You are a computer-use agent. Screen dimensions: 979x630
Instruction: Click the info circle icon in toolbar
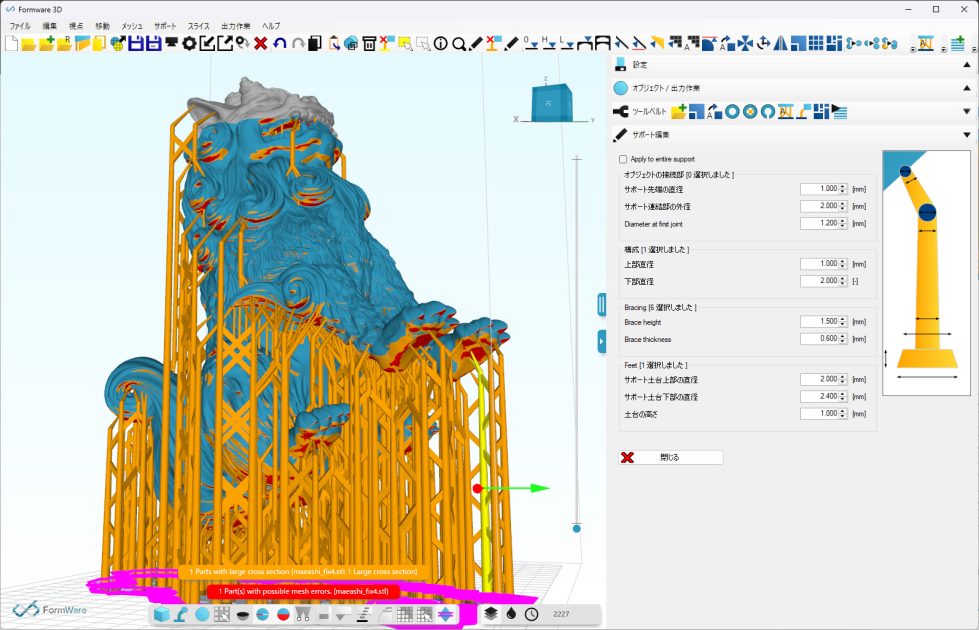coord(440,43)
